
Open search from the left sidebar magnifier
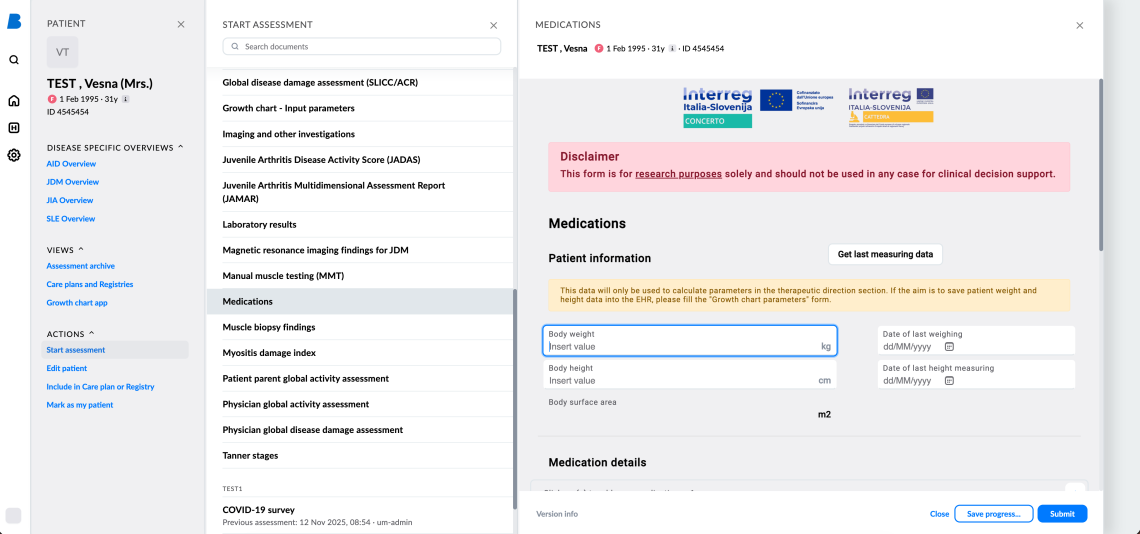(14, 60)
